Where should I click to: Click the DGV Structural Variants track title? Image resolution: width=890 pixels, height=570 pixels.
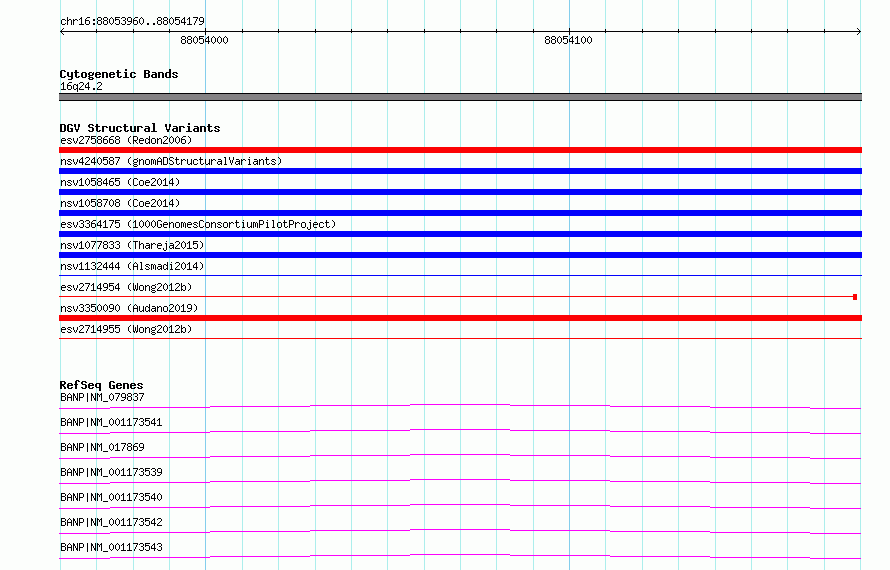click(x=140, y=128)
